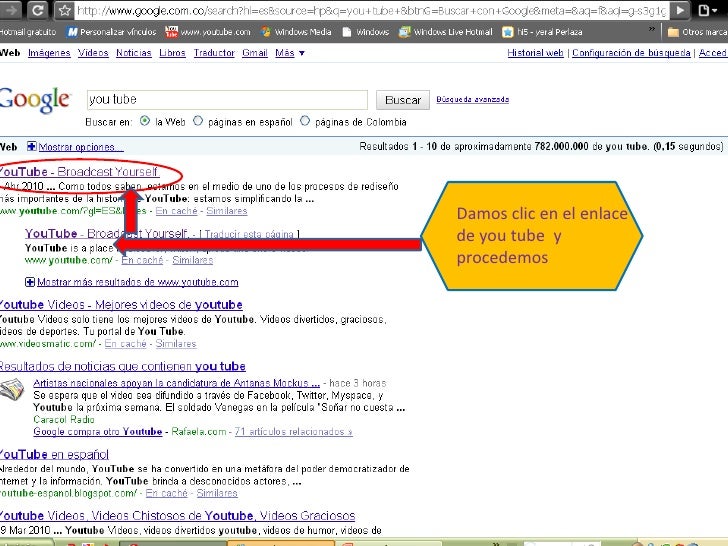Open 'Resultados de noticias que contienen you tube'
Screen dimensions: 728x546
[123, 366]
